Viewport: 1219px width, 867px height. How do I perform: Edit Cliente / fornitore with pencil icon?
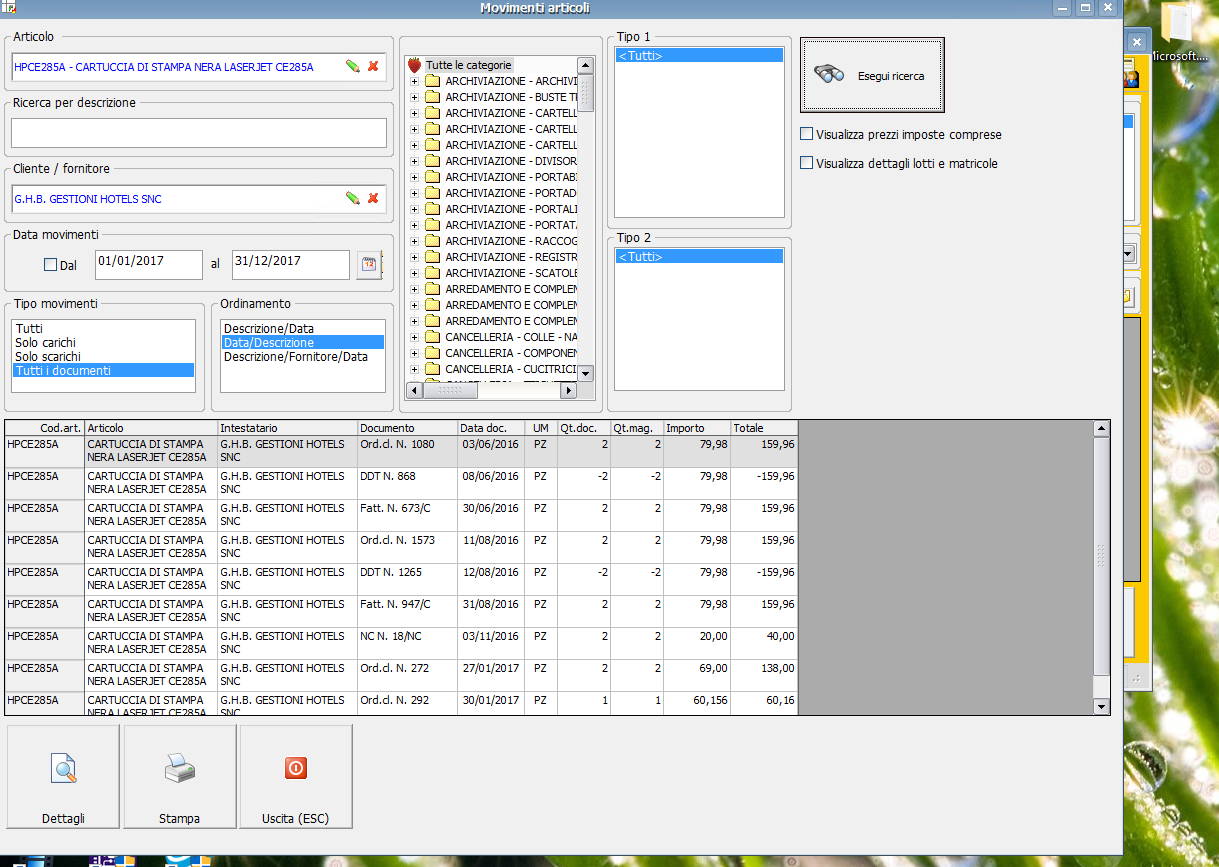pyautogui.click(x=352, y=198)
